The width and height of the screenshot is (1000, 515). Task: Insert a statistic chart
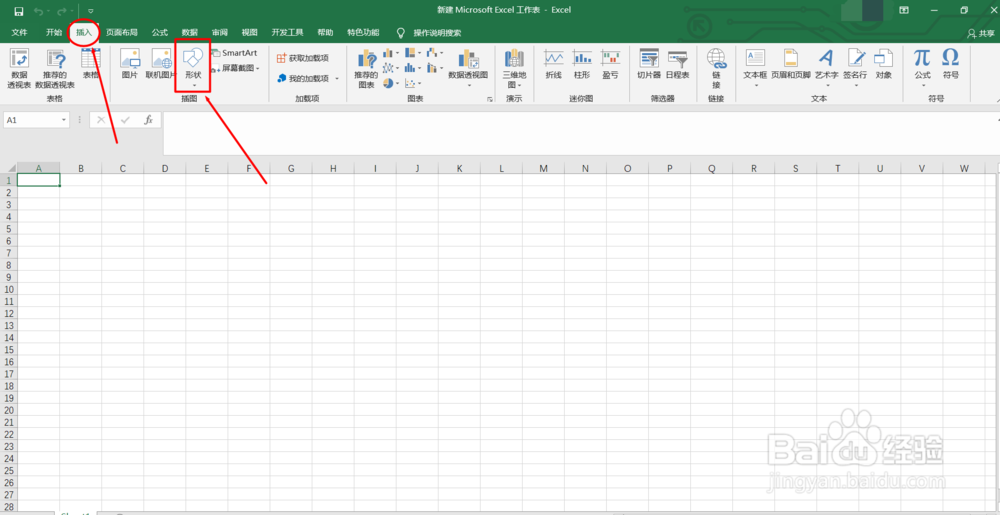[x=413, y=68]
